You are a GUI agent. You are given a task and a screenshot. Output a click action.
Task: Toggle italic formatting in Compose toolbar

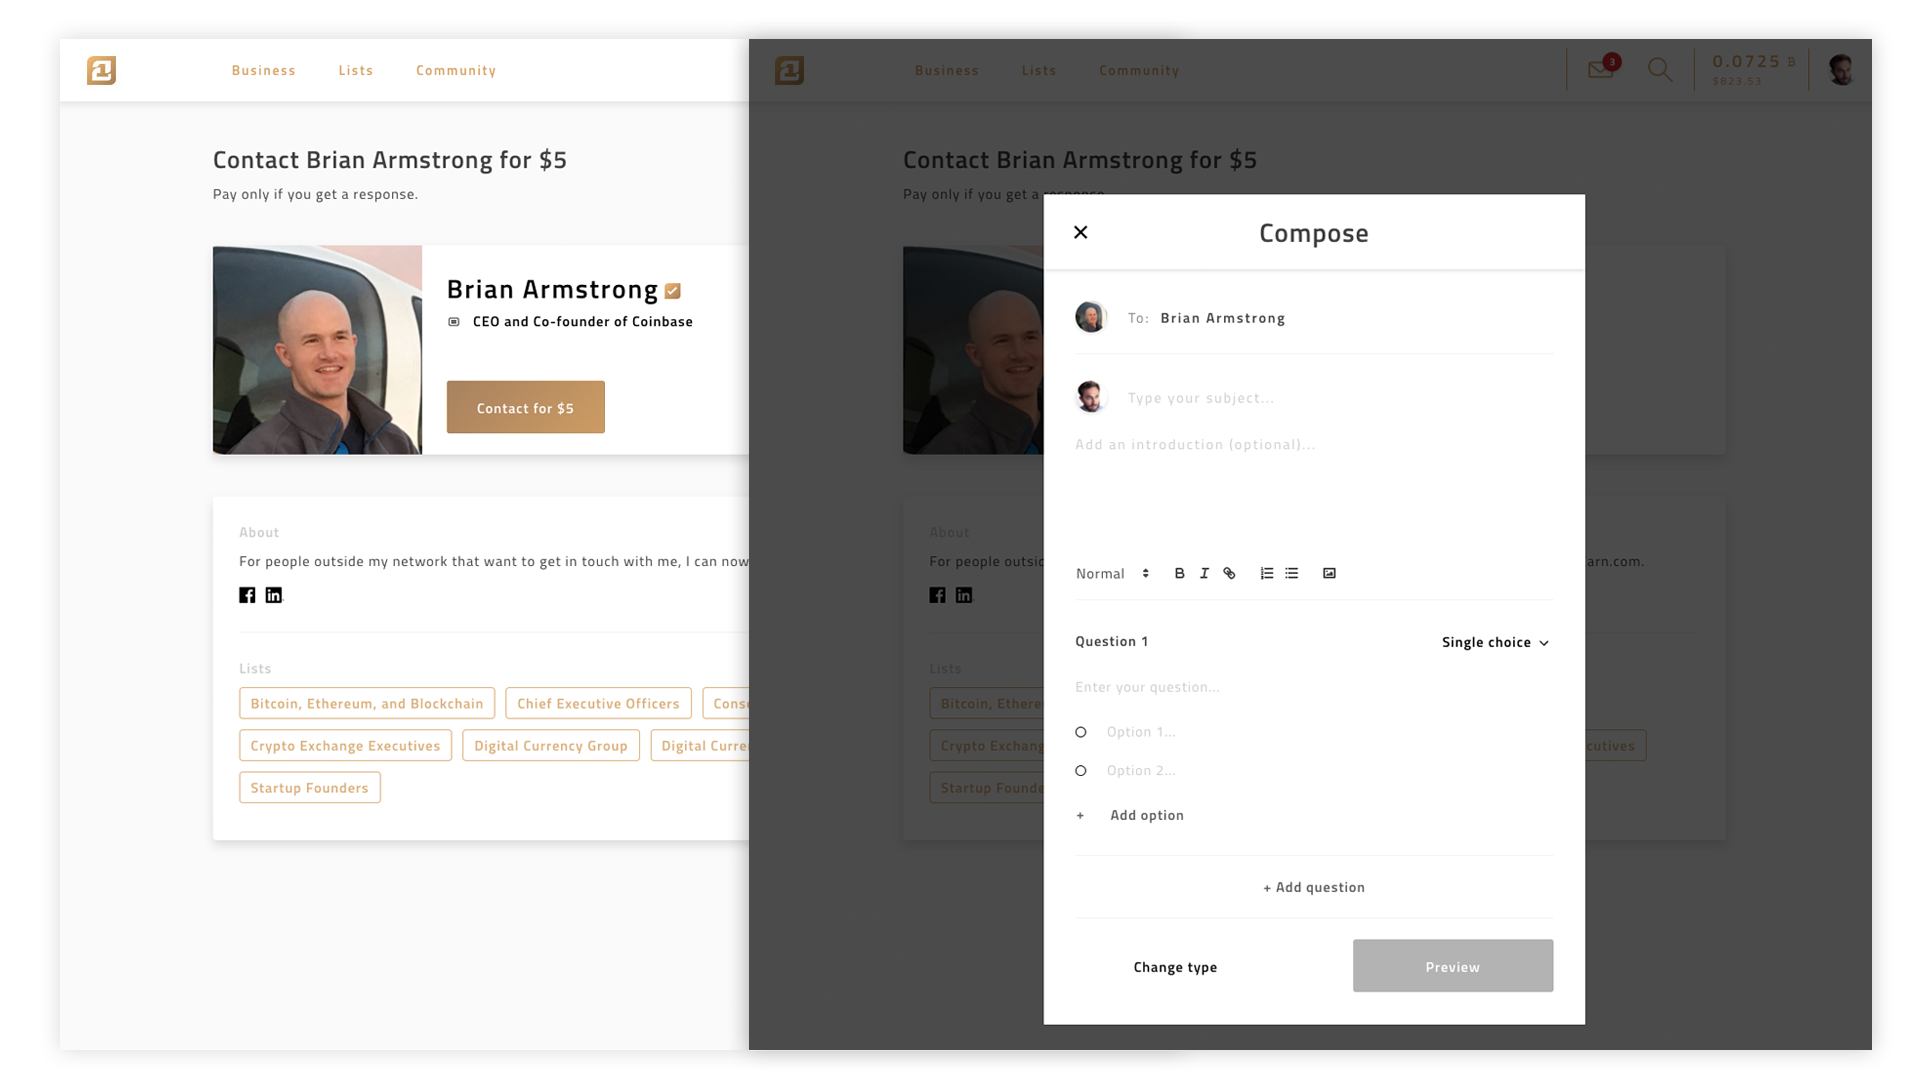(x=1204, y=573)
